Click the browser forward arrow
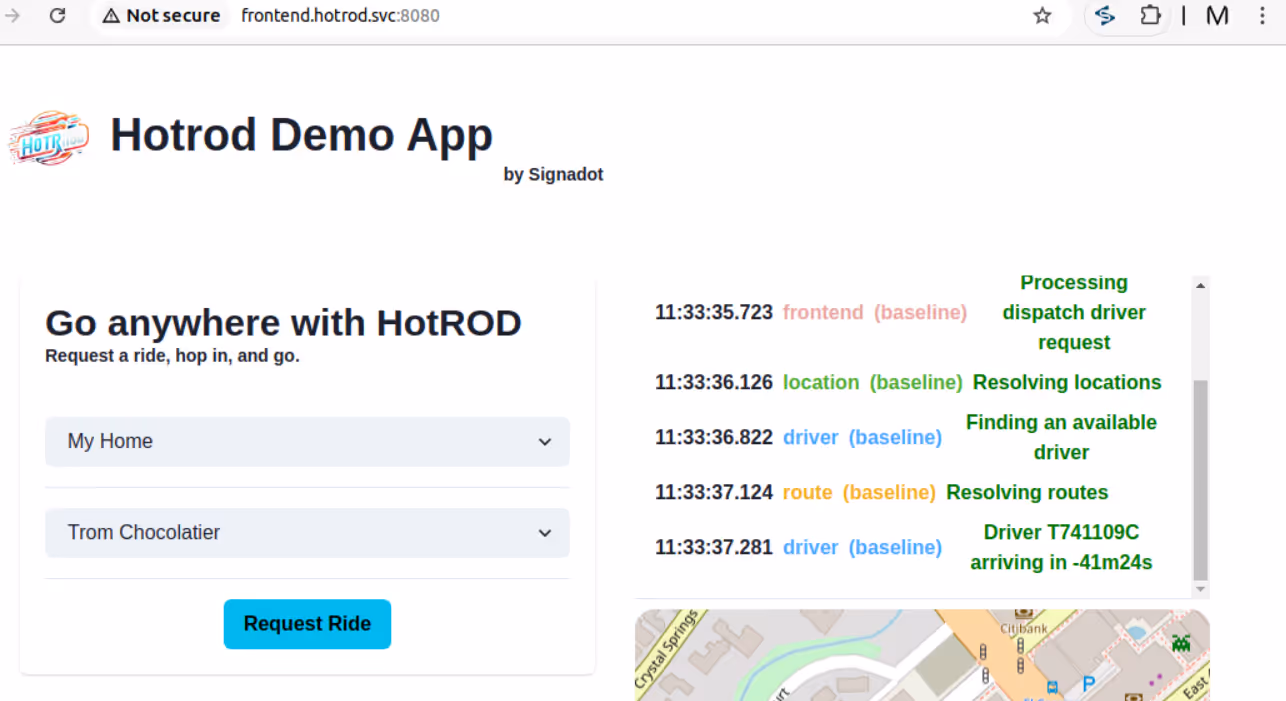 coord(12,15)
